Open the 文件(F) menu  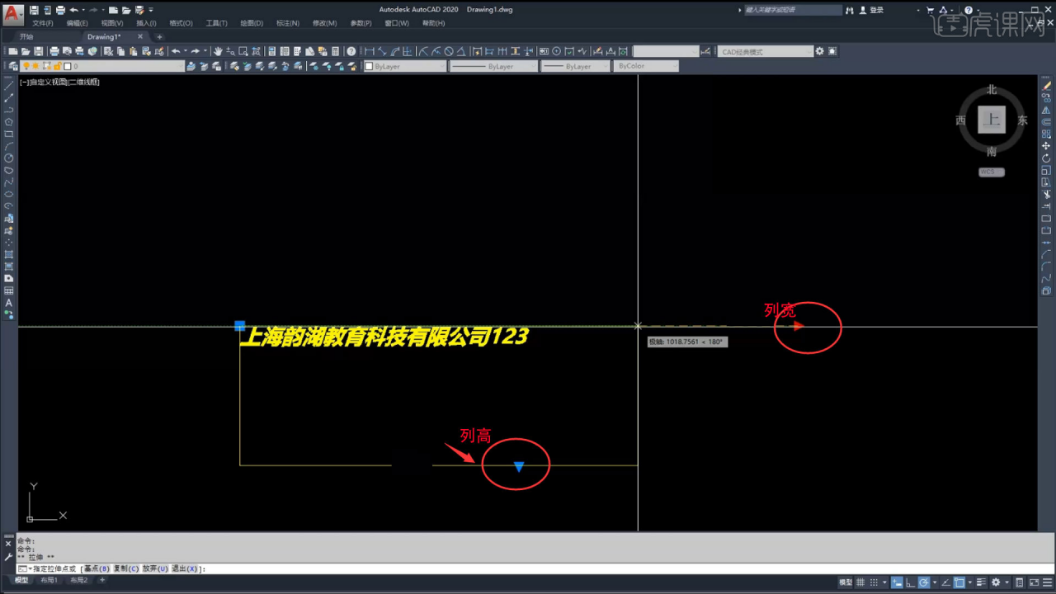42,23
